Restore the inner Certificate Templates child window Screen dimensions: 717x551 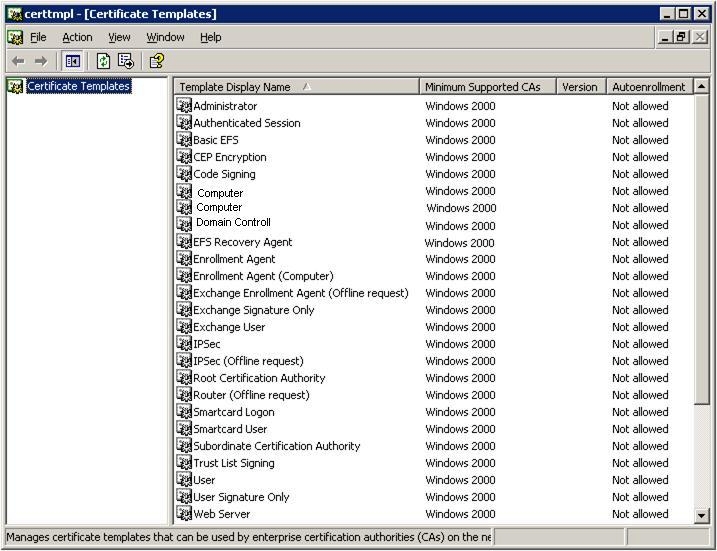pos(681,37)
